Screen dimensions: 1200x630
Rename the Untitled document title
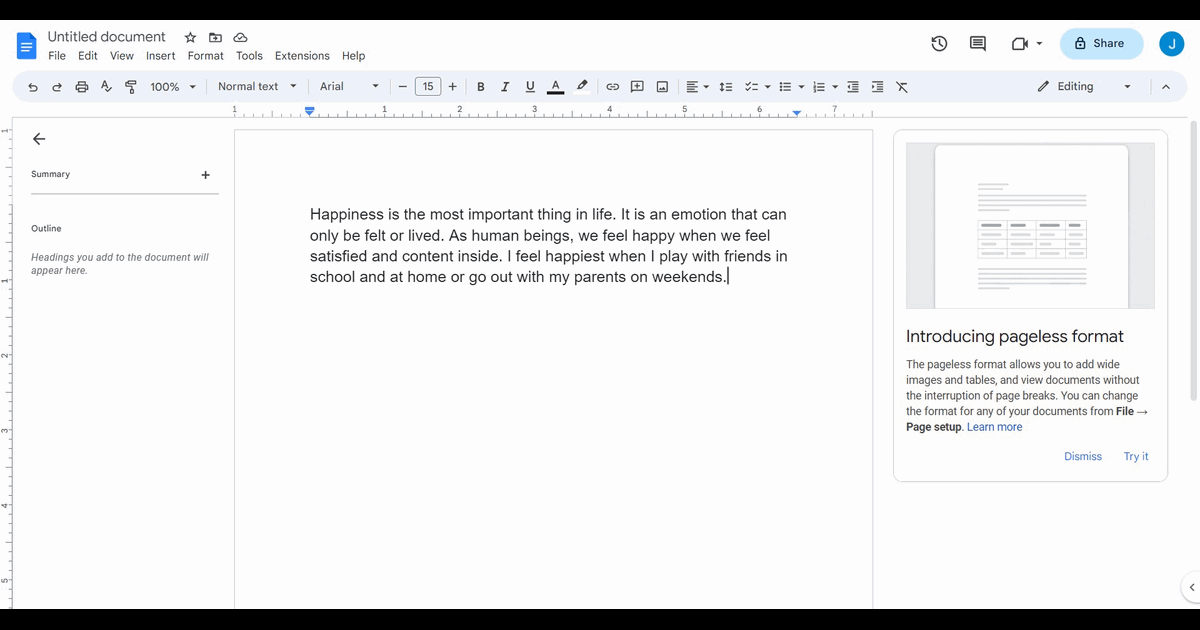pos(107,37)
